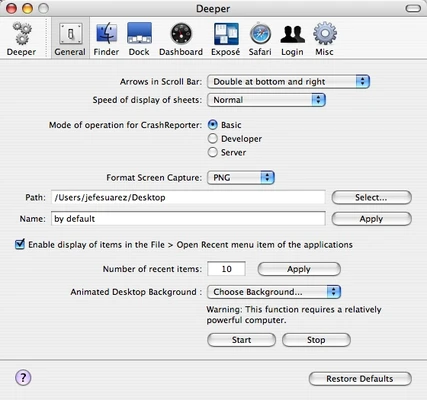427x400 pixels.
Task: Select Basic CrashReporter mode
Action: pyautogui.click(x=213, y=125)
